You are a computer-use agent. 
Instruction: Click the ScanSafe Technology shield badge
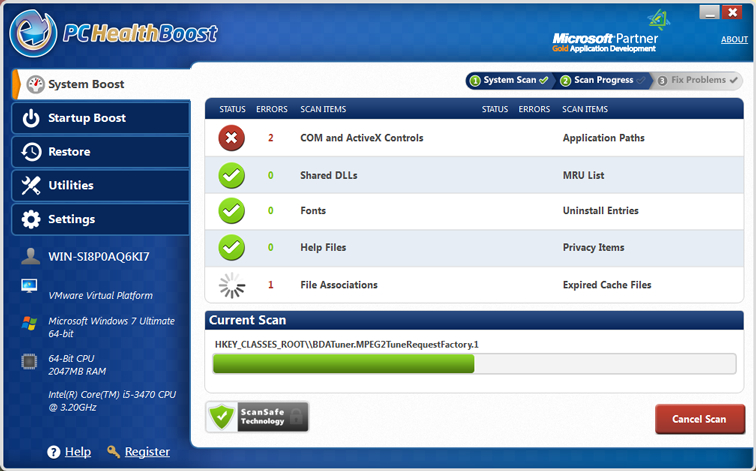point(257,416)
